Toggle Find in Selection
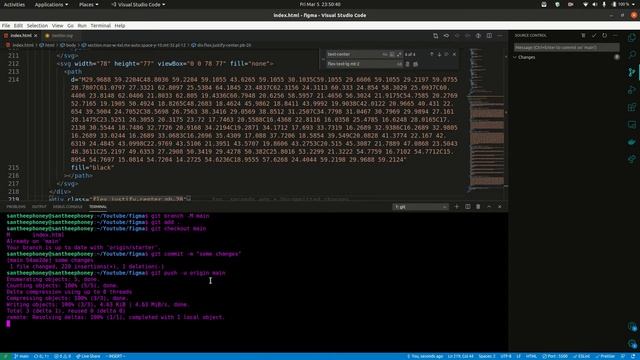 (447, 54)
